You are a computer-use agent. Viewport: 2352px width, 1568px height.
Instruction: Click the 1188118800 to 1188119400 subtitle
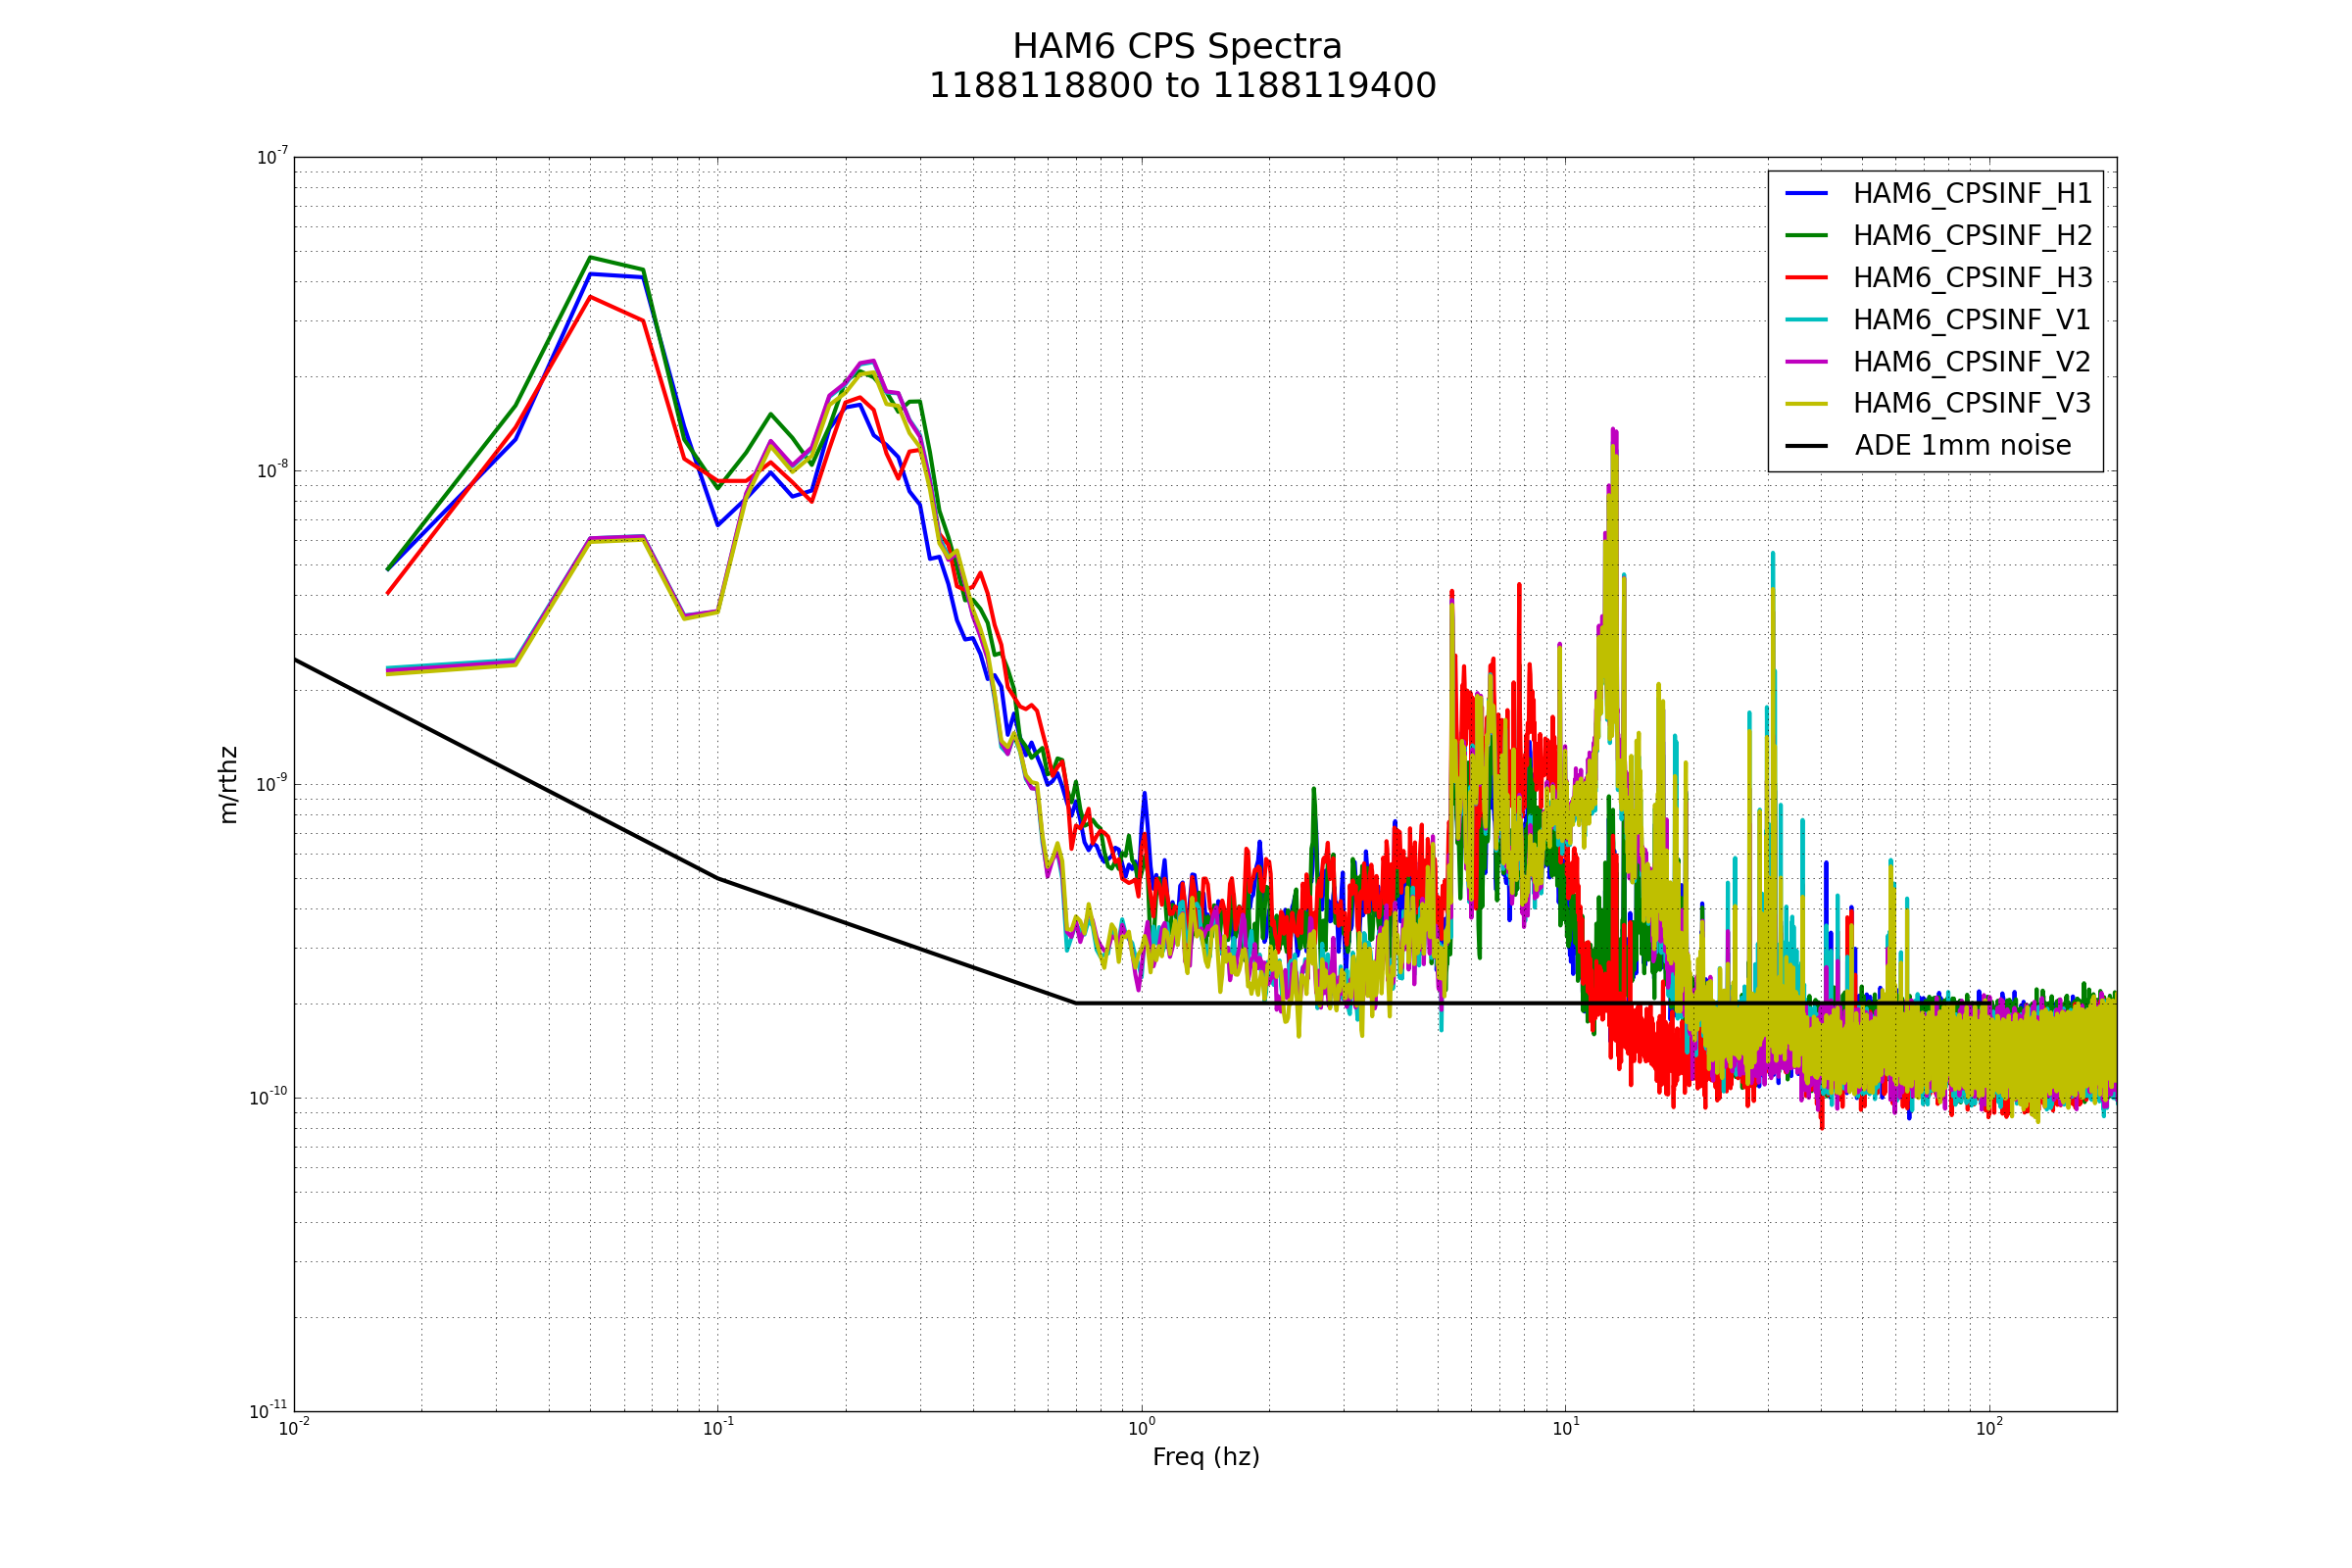click(1182, 86)
